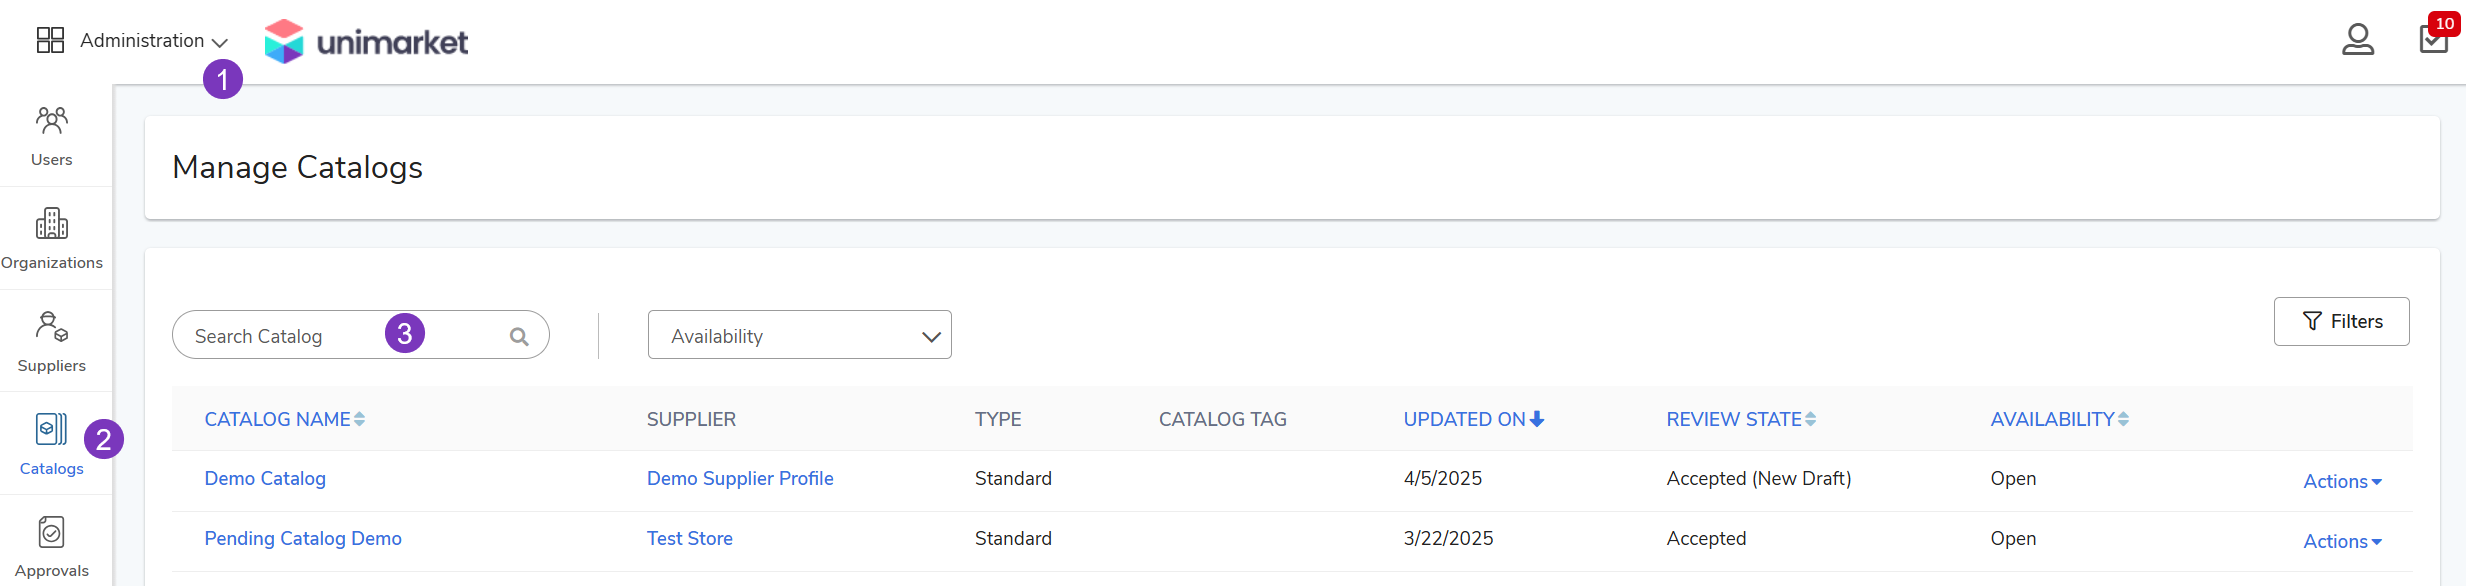Open the Approvals sidebar icon
This screenshot has height=586, width=2466.
(52, 532)
